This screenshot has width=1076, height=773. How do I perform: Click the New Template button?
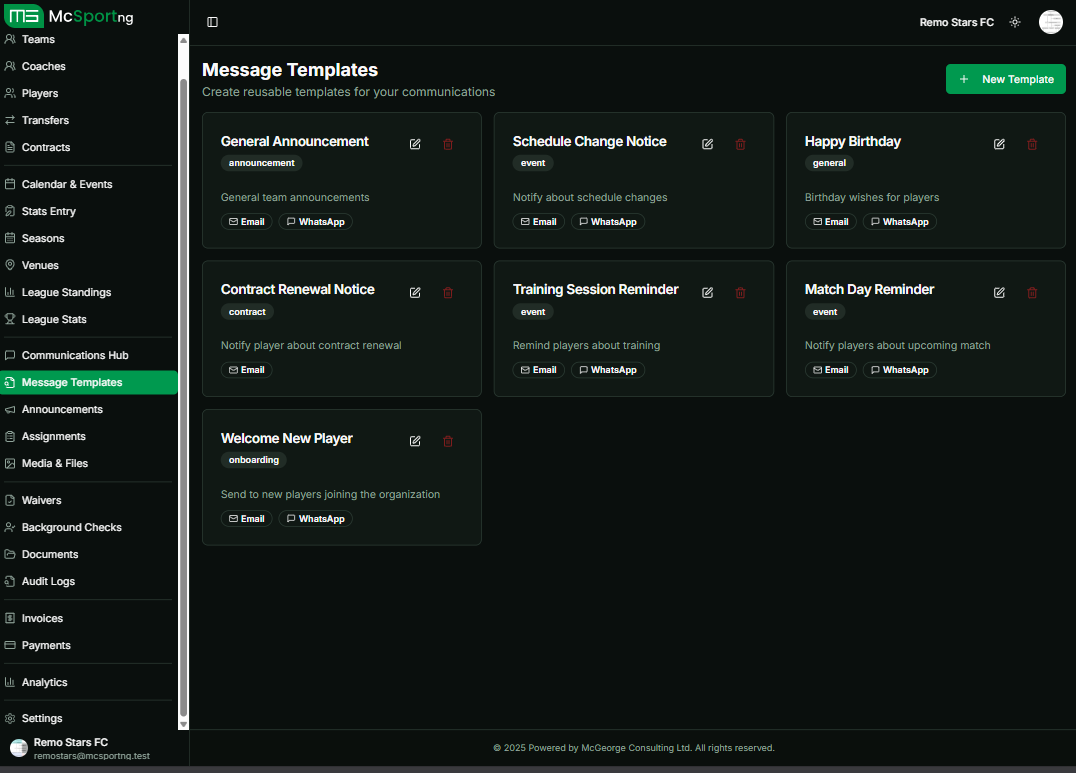[1005, 78]
